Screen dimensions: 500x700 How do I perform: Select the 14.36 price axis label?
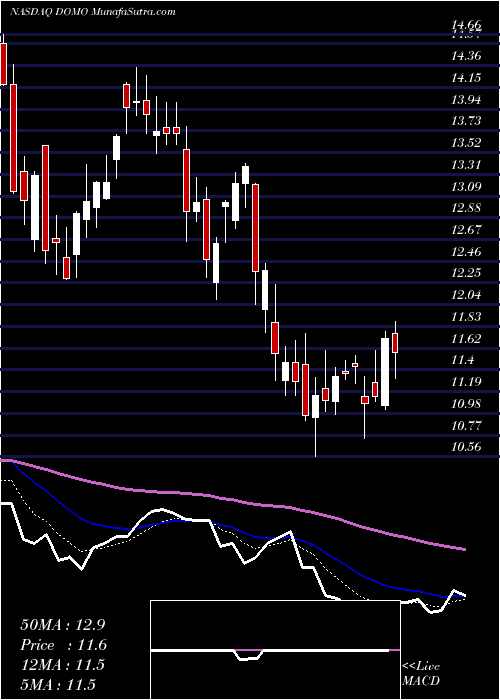(x=467, y=56)
